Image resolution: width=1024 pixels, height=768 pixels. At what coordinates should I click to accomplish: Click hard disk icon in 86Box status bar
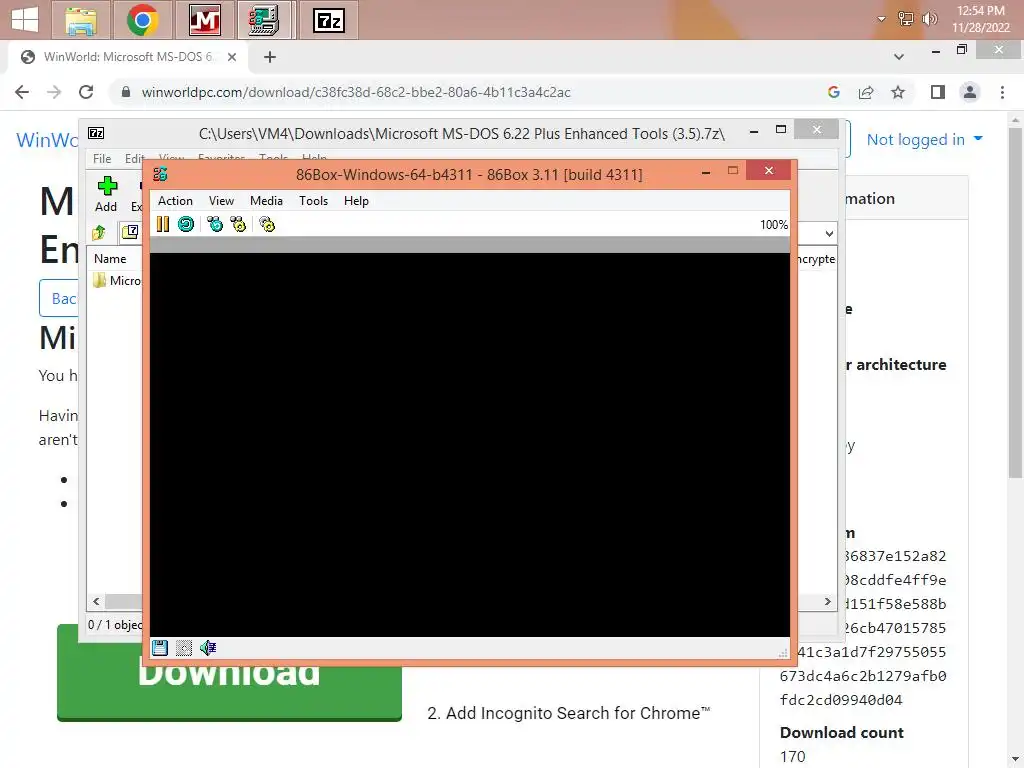point(184,648)
